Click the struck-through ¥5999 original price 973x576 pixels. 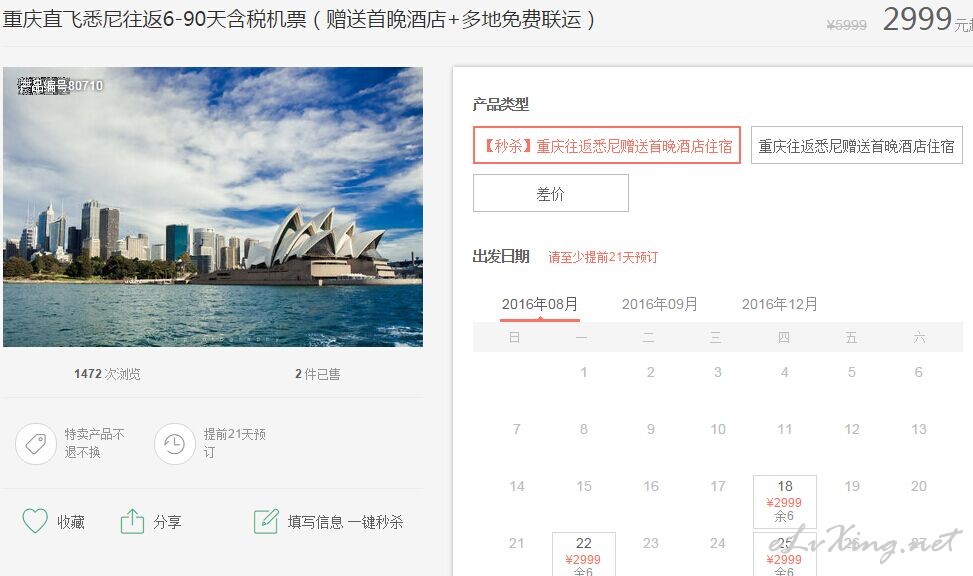(x=846, y=25)
